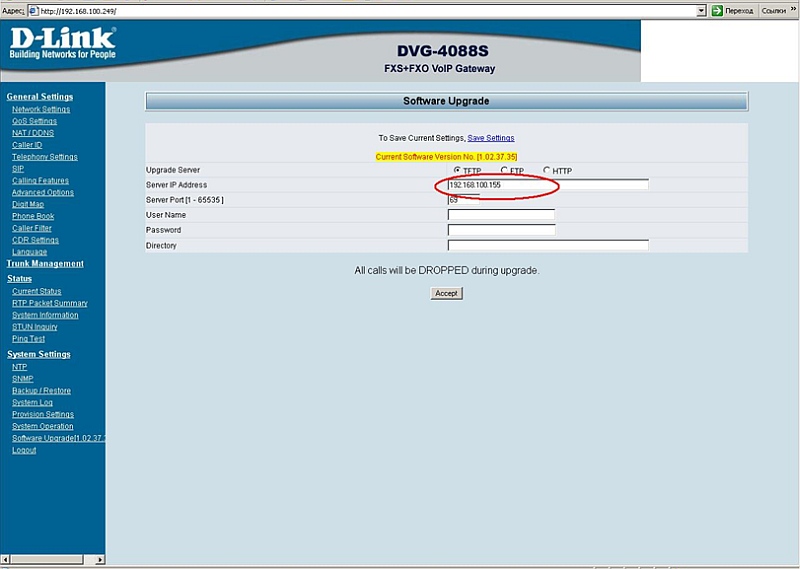Select the TFTP upgrade server option
This screenshot has width=800, height=569.
click(x=458, y=170)
